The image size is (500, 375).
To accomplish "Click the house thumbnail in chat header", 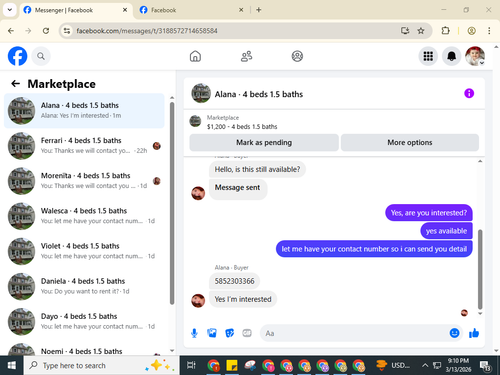I will 201,93.
